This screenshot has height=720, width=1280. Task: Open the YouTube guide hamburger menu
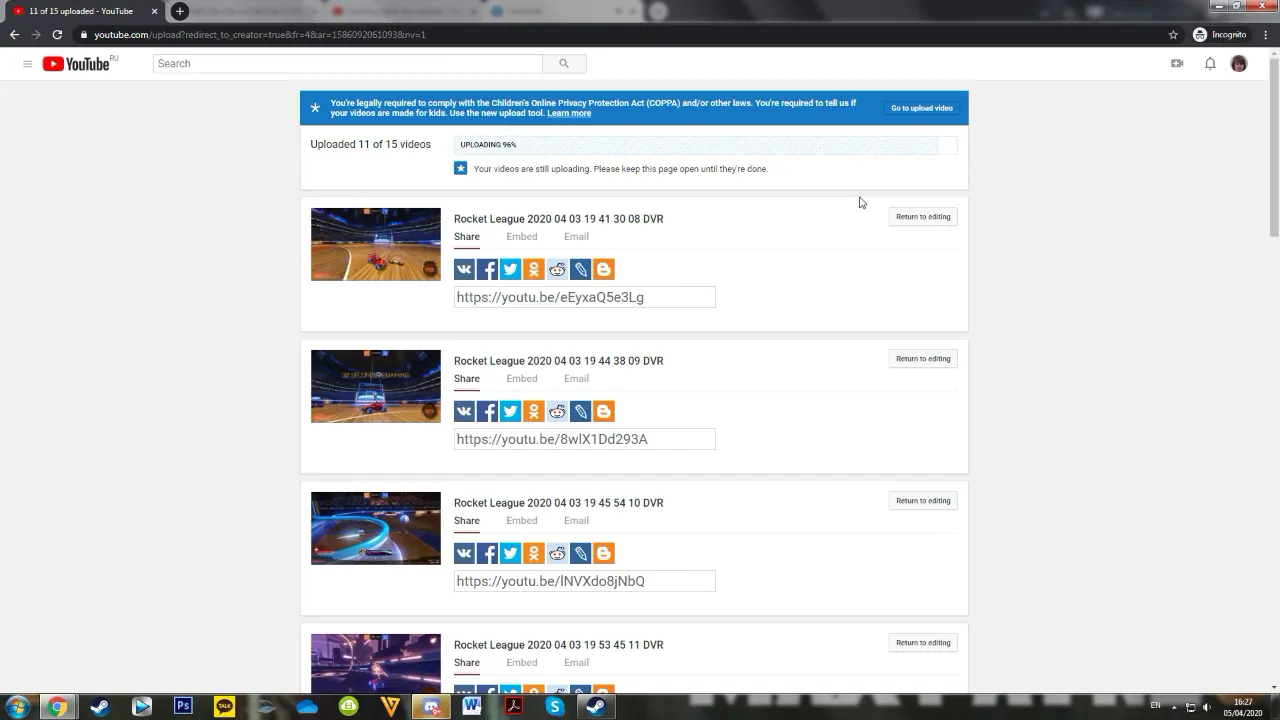tap(27, 64)
